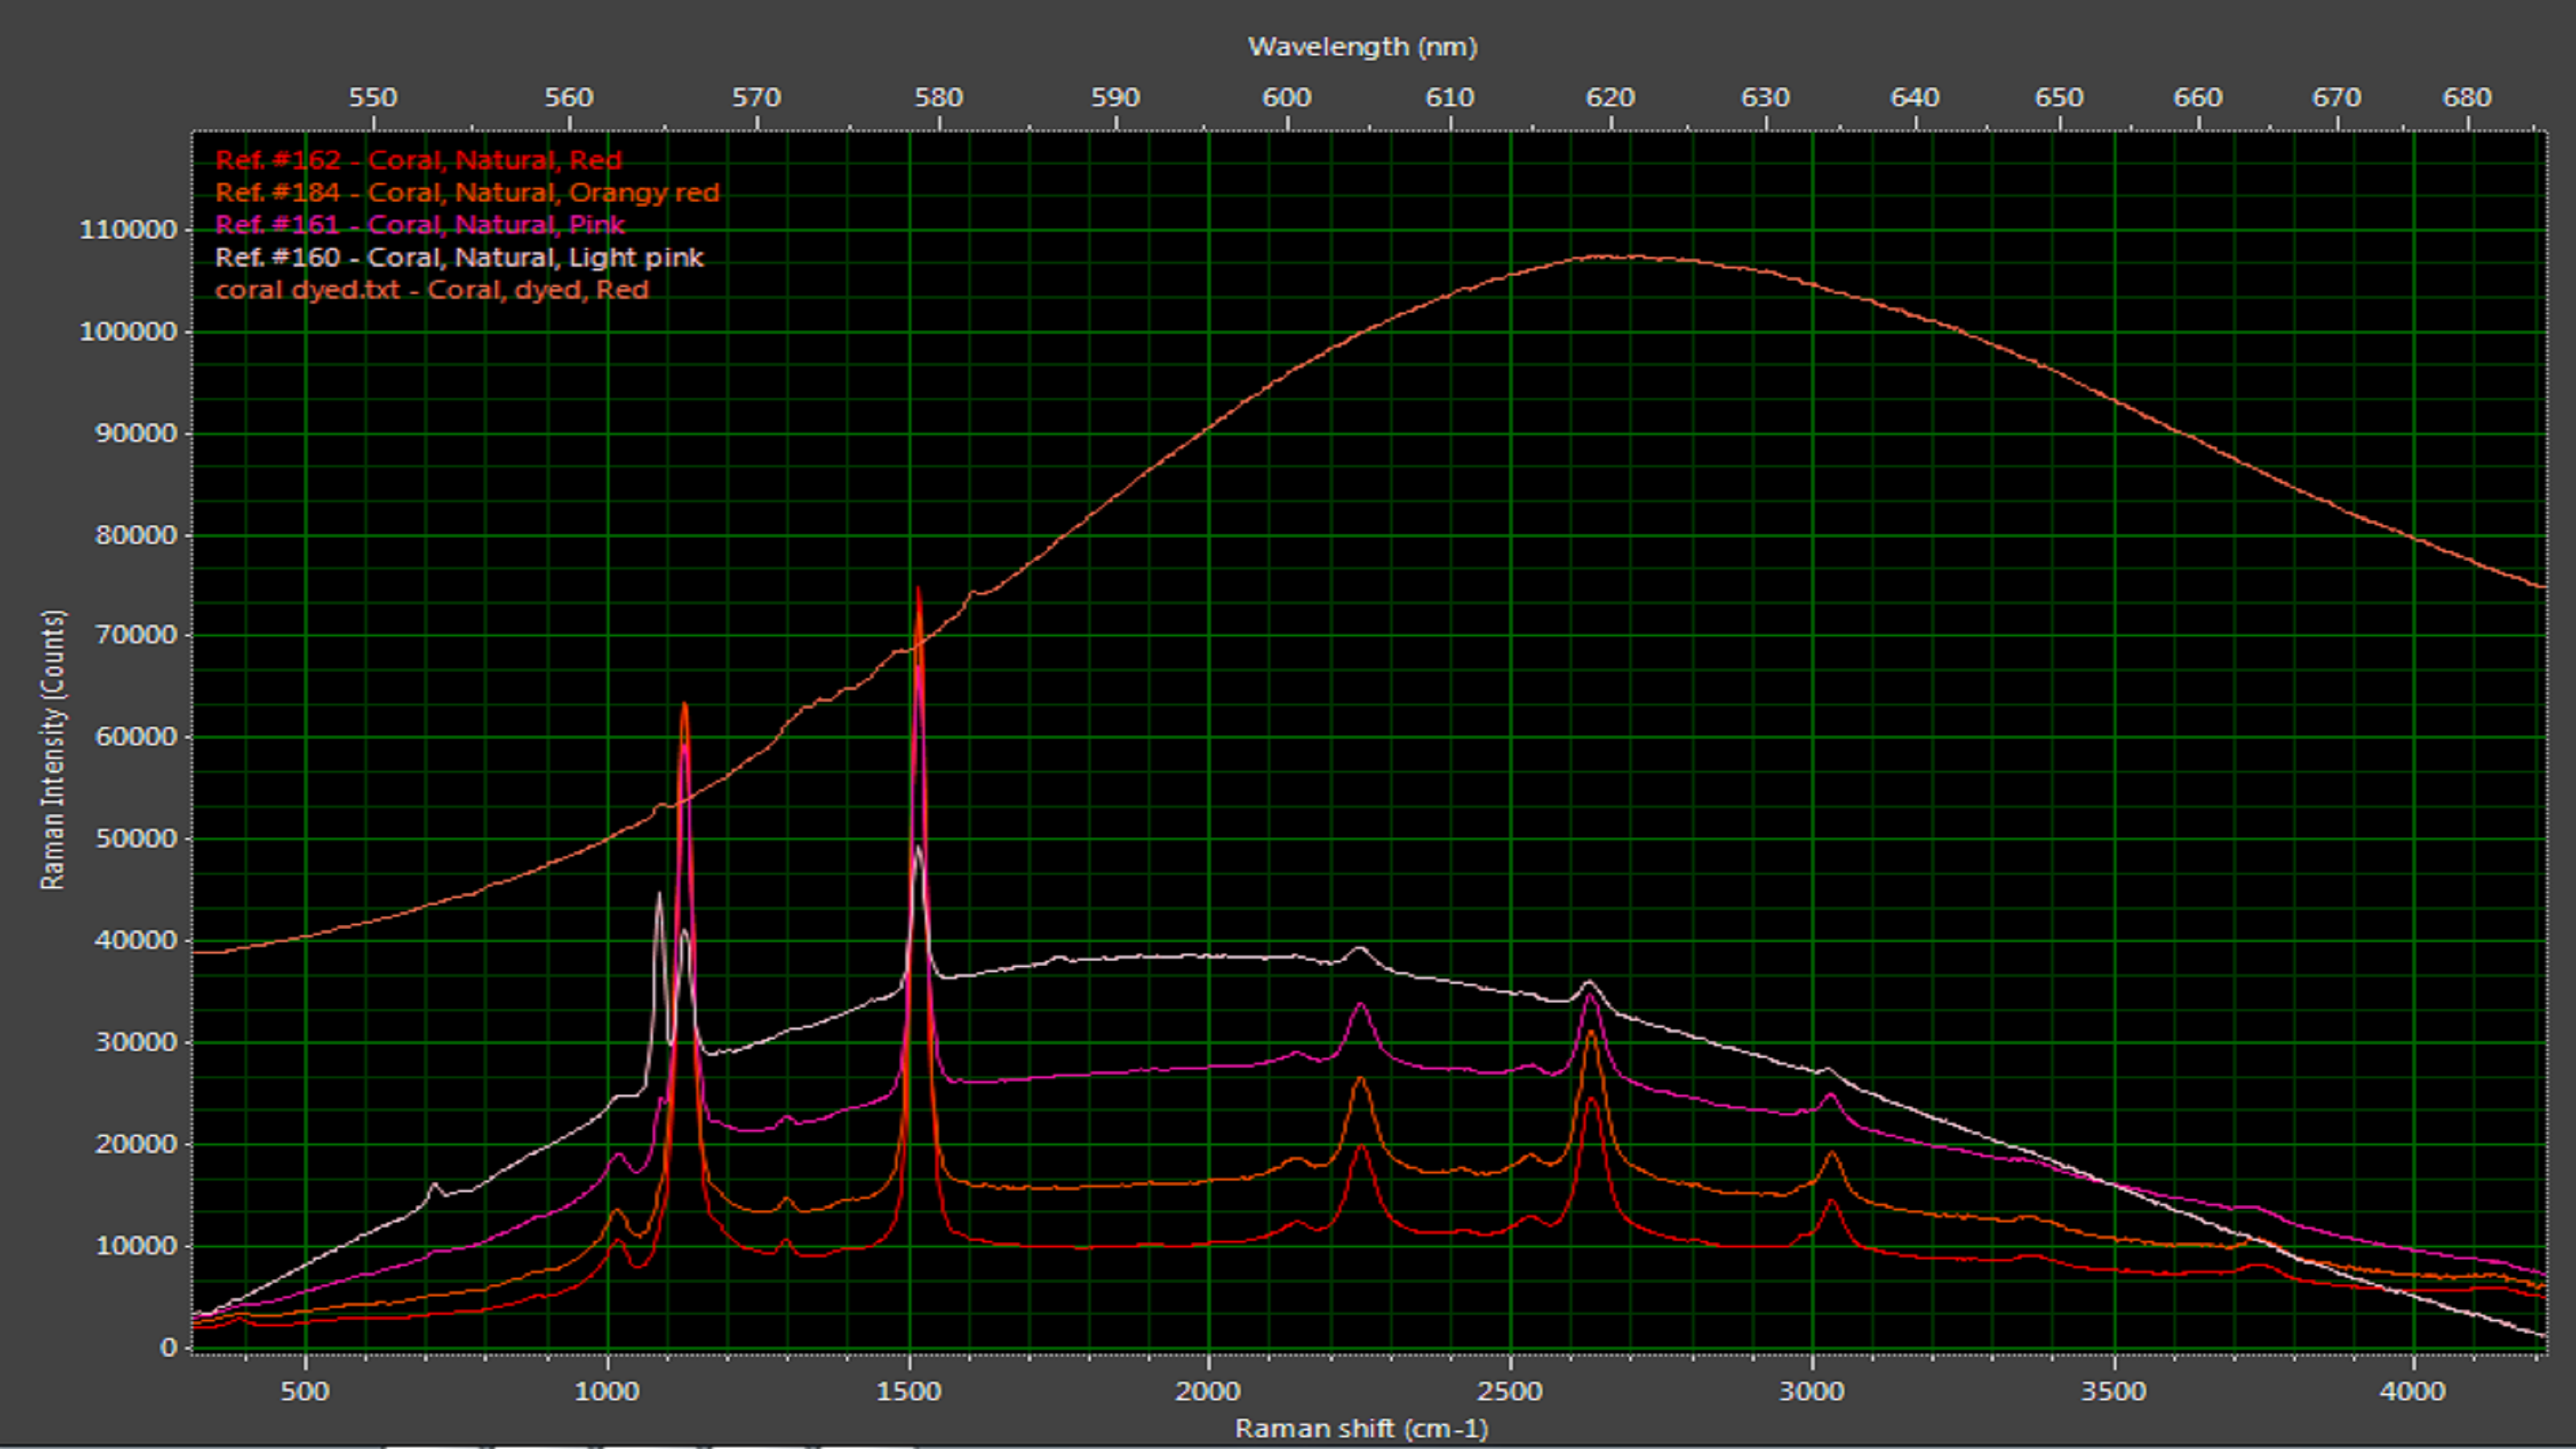This screenshot has height=1449, width=2576.
Task: Click the 110000 tick label on the intensity axis
Action: [x=128, y=229]
